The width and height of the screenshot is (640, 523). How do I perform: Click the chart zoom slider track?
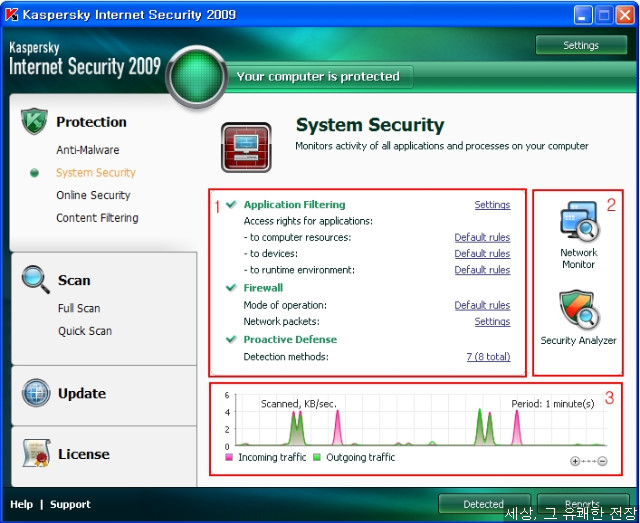tap(589, 461)
